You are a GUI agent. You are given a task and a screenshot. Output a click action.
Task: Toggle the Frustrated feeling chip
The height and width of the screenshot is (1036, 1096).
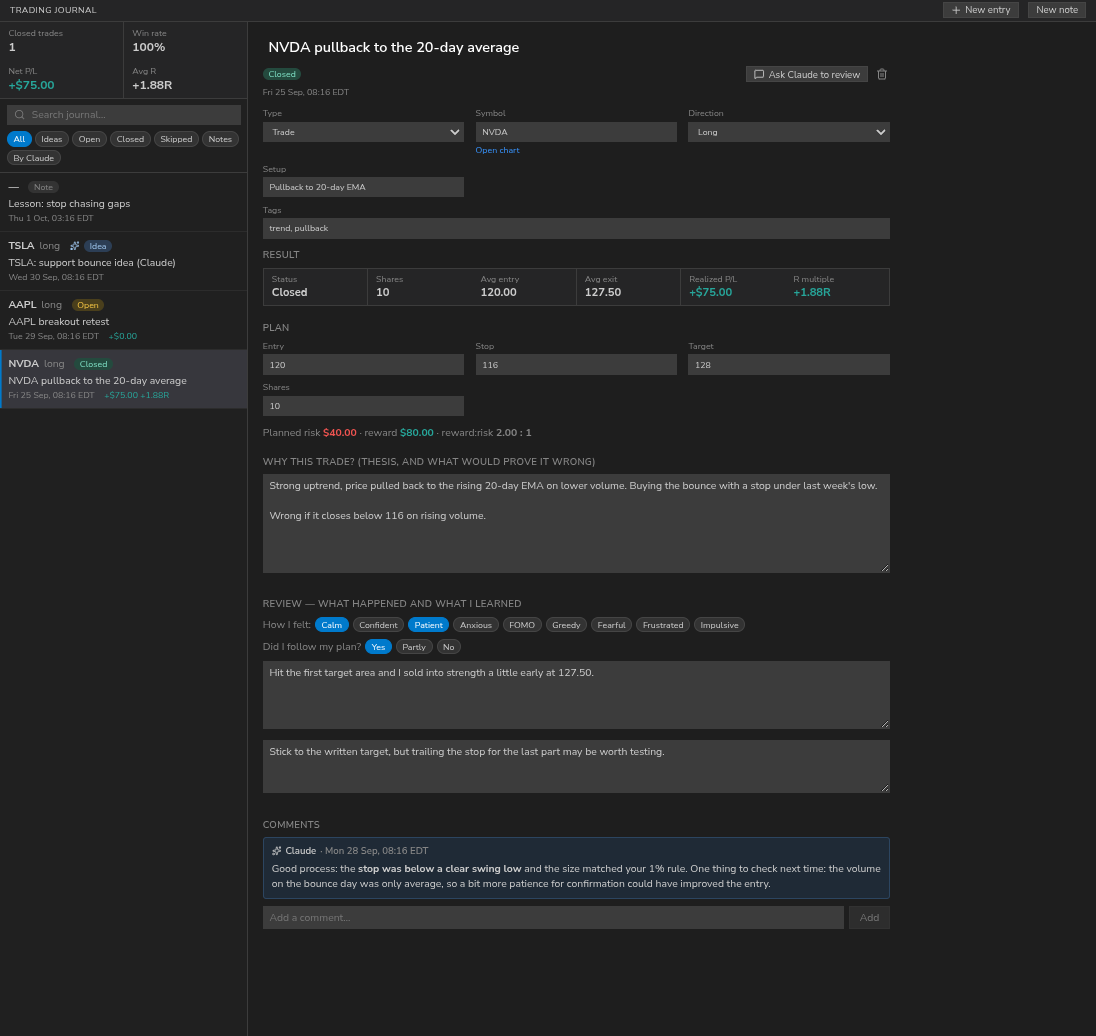(x=663, y=625)
